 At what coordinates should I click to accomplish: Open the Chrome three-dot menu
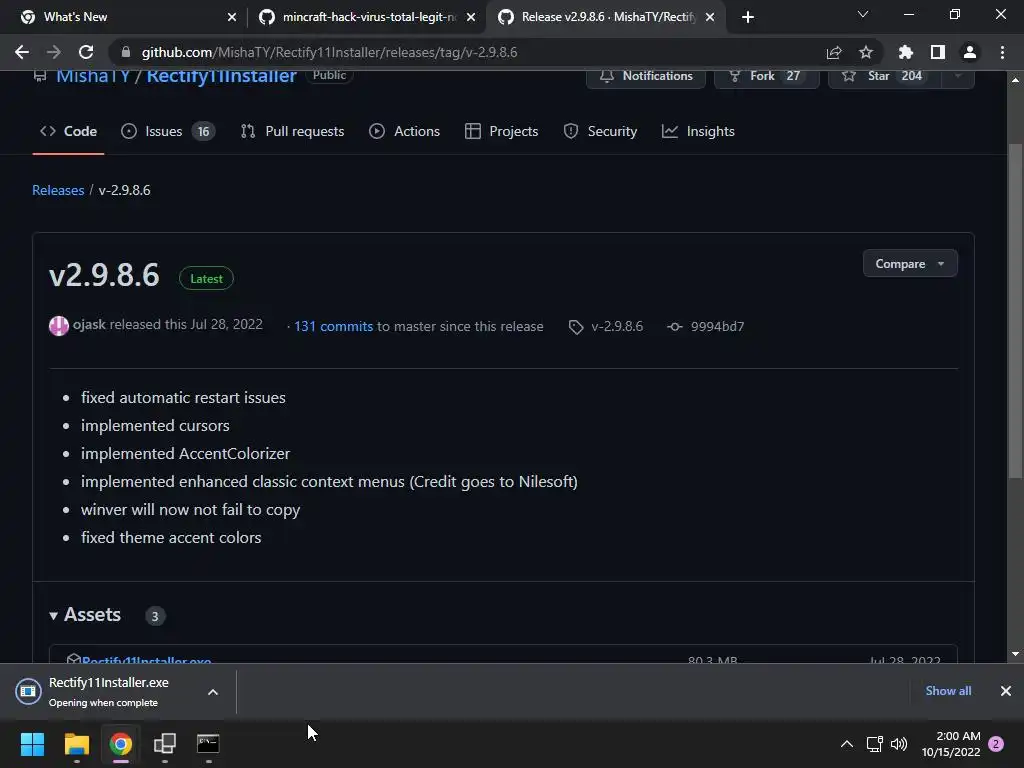pyautogui.click(x=1002, y=52)
